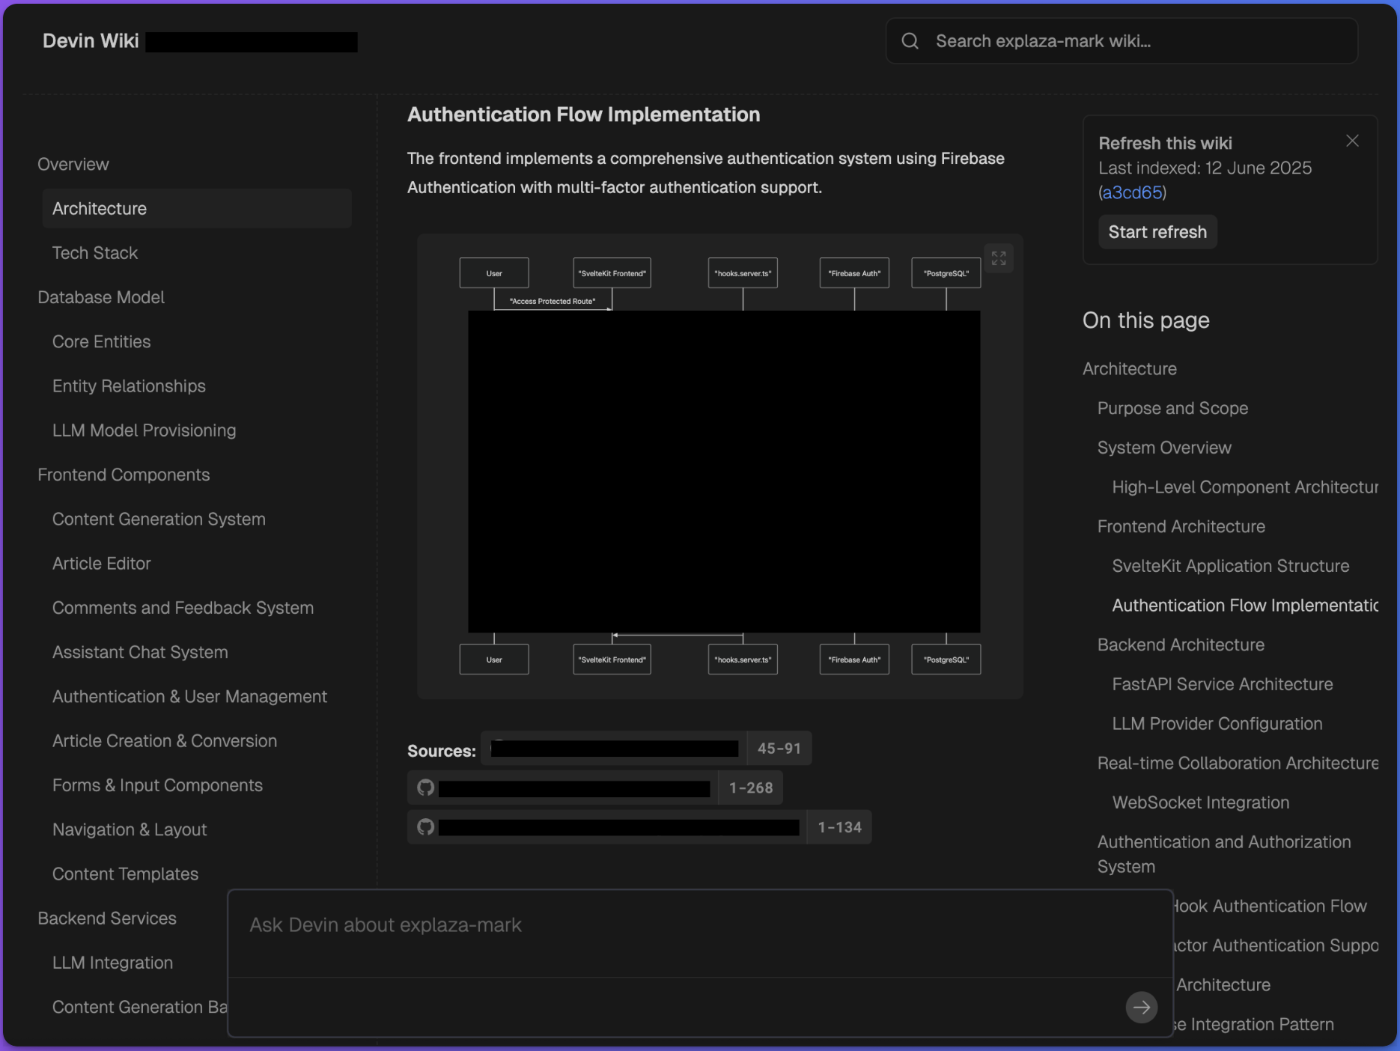Click the top Firebase Auth diagram node
1400x1051 pixels.
[x=854, y=273]
